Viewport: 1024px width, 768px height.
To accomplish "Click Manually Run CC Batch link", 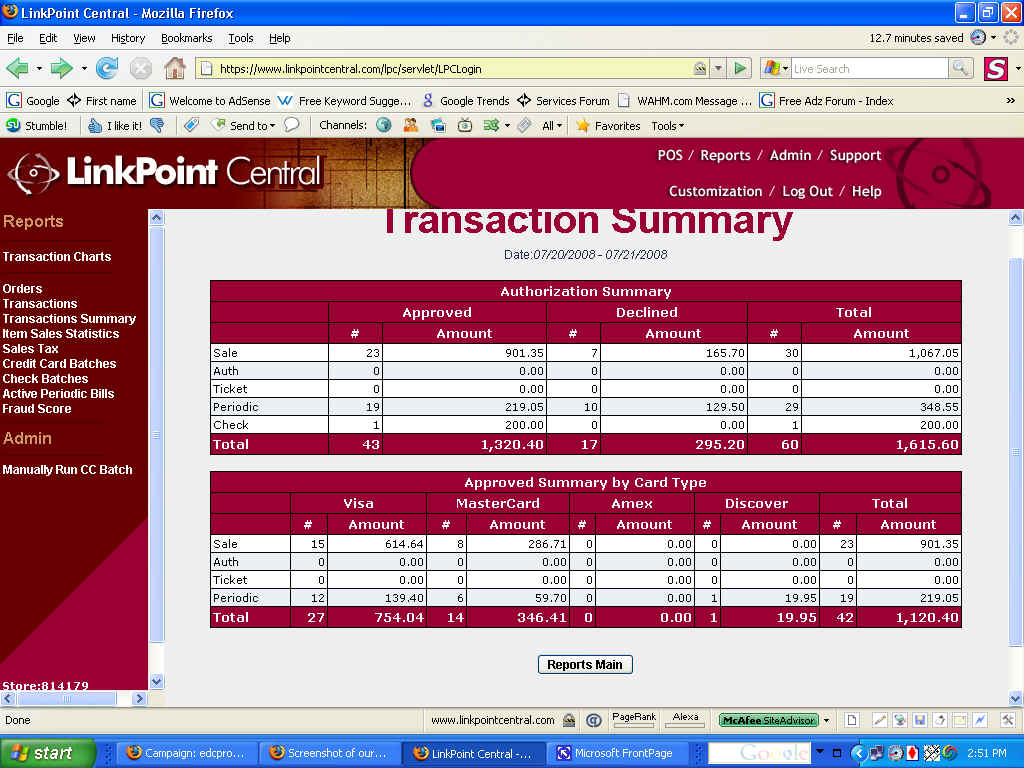I will pos(67,469).
